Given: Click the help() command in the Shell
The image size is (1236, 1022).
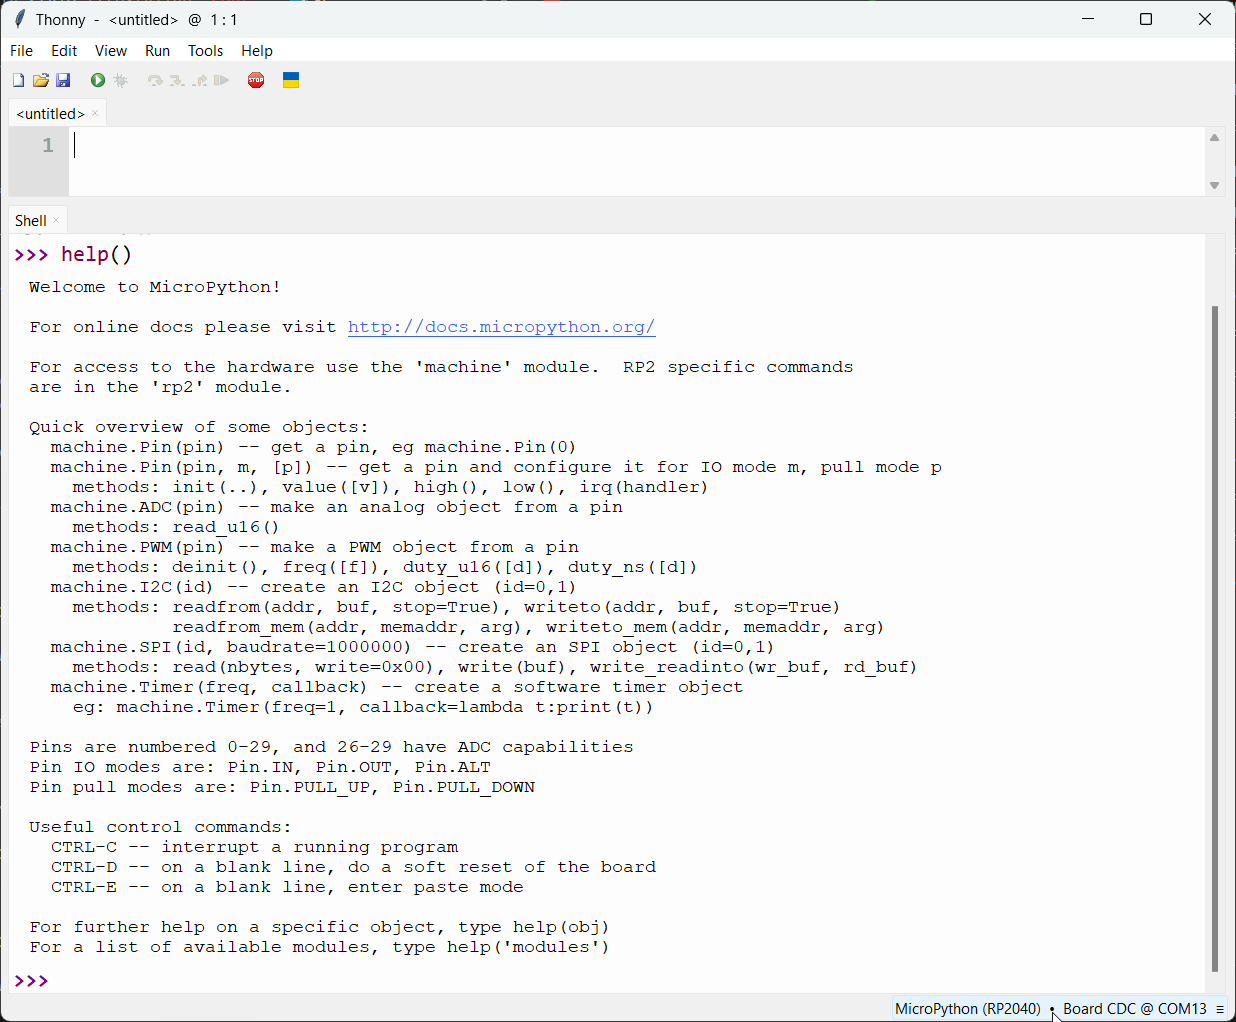Looking at the screenshot, I should point(96,254).
